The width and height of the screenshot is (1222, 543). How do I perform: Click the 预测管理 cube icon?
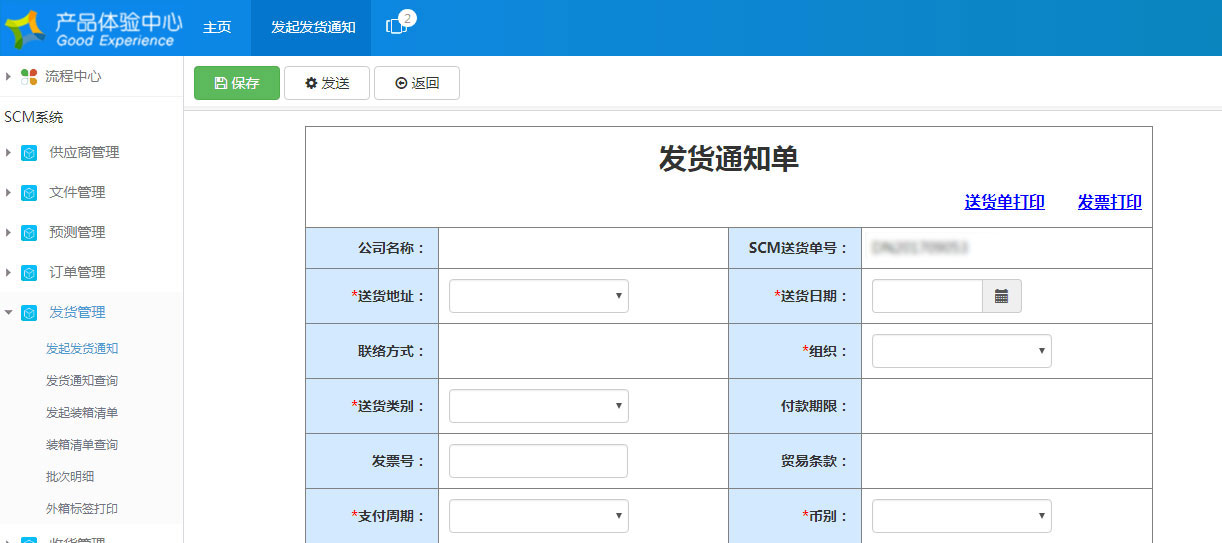tap(29, 233)
